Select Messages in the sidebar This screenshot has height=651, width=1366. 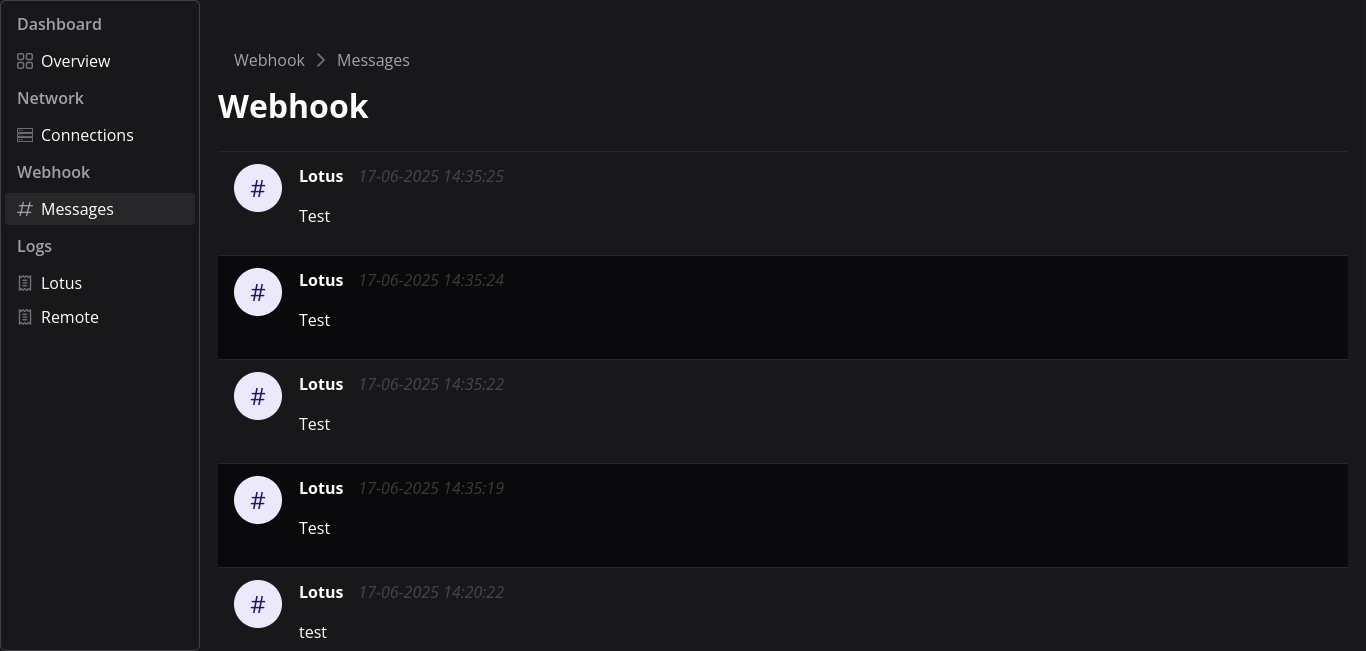coord(77,209)
